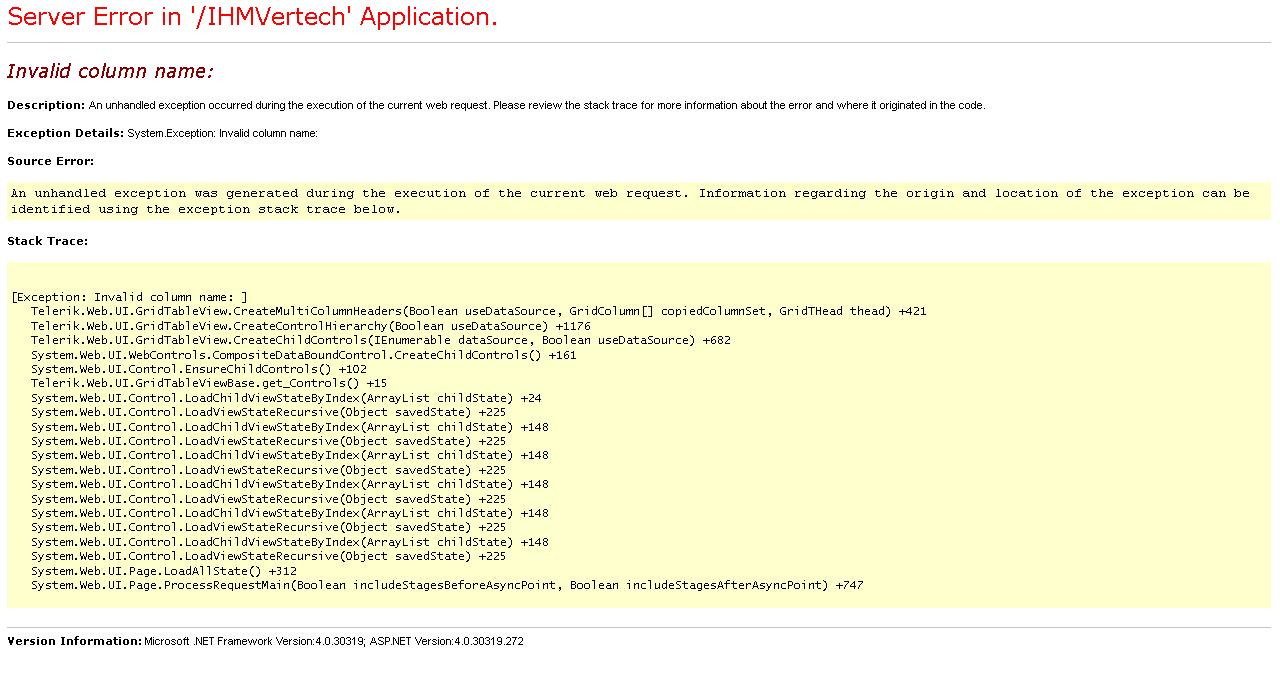
Task: Click the bold 'Stack Trace:' label
Action: [47, 241]
